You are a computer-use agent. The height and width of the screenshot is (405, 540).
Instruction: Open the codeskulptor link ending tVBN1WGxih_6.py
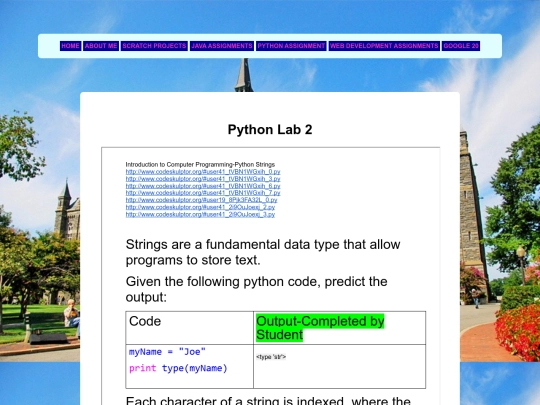click(203, 186)
